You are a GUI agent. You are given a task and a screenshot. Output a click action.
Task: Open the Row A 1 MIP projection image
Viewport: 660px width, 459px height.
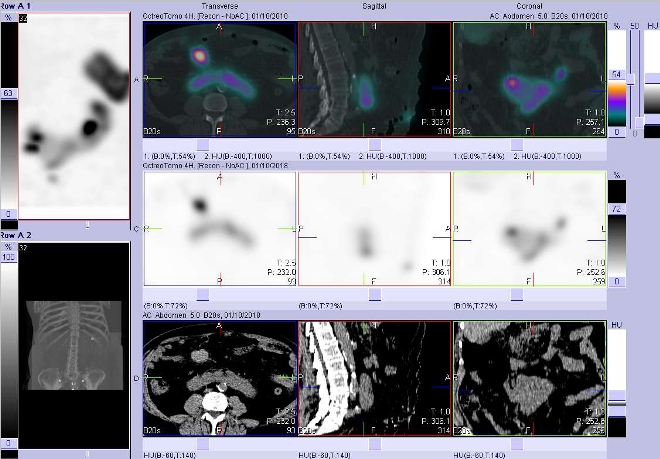pyautogui.click(x=74, y=118)
